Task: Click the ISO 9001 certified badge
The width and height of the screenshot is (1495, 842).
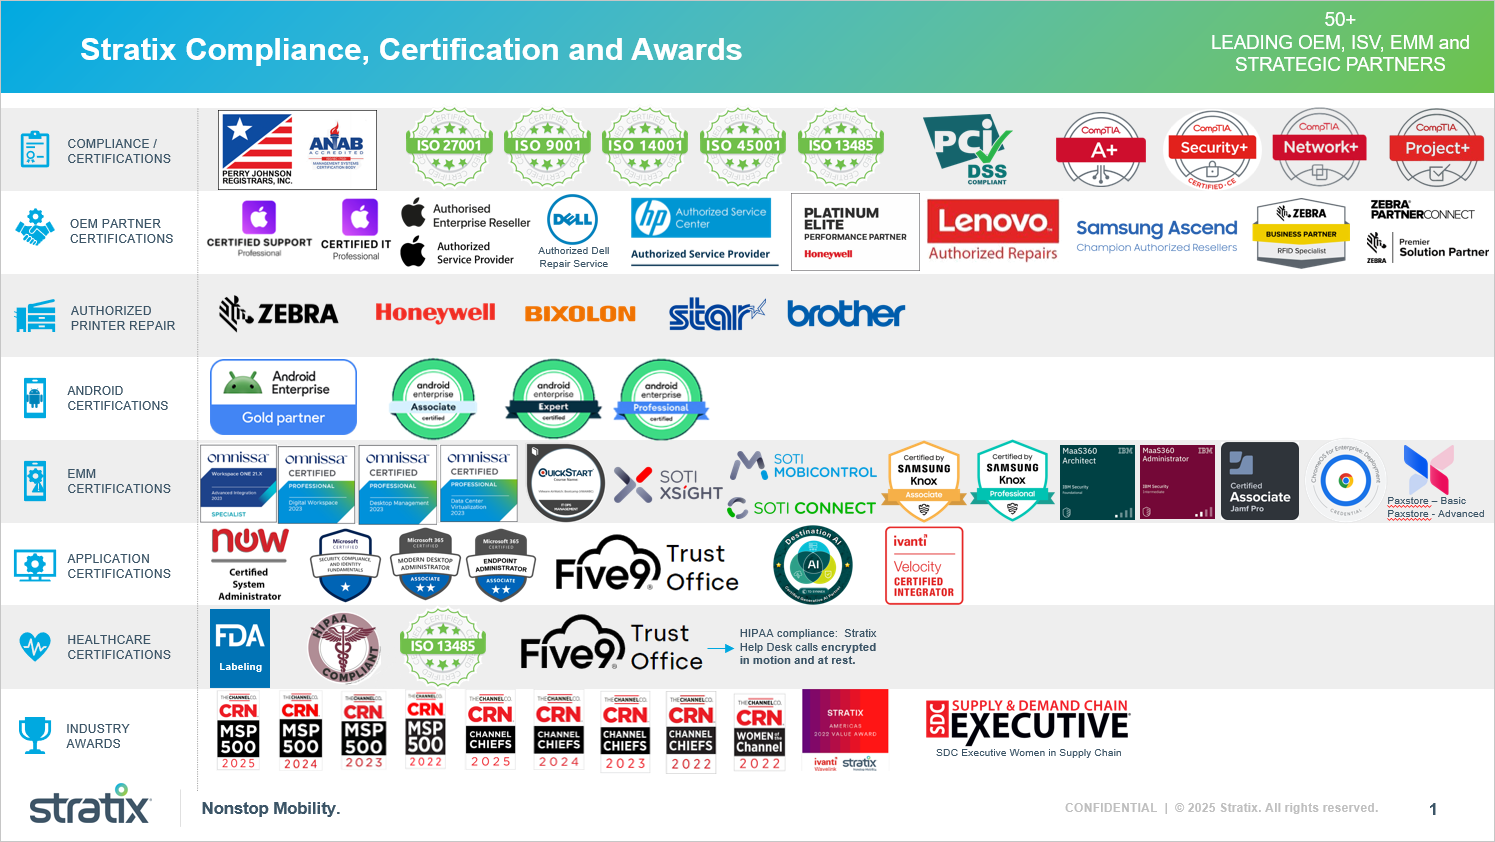Action: (547, 147)
